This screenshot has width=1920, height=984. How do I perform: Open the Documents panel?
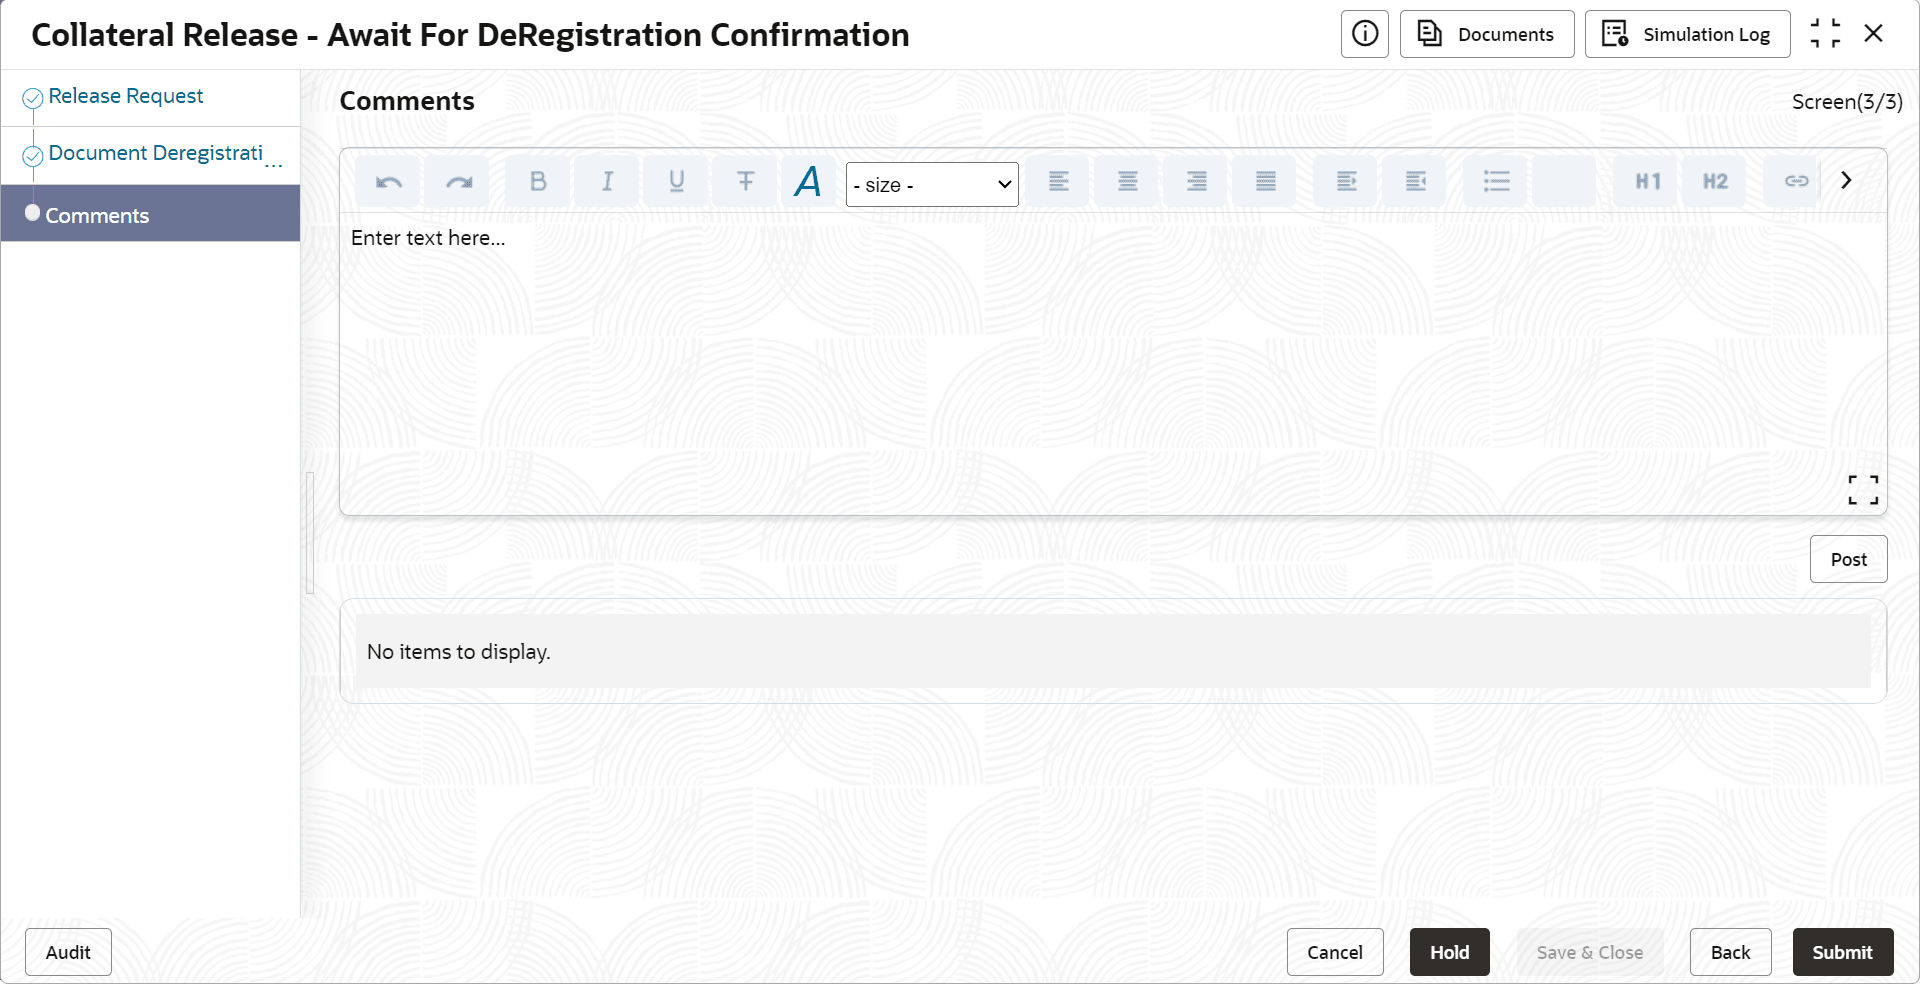tap(1487, 34)
